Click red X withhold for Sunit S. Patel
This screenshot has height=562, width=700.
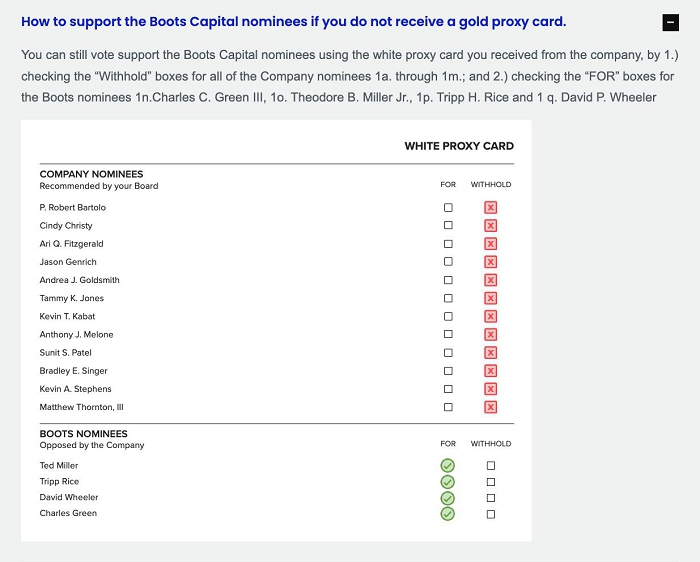(x=490, y=353)
